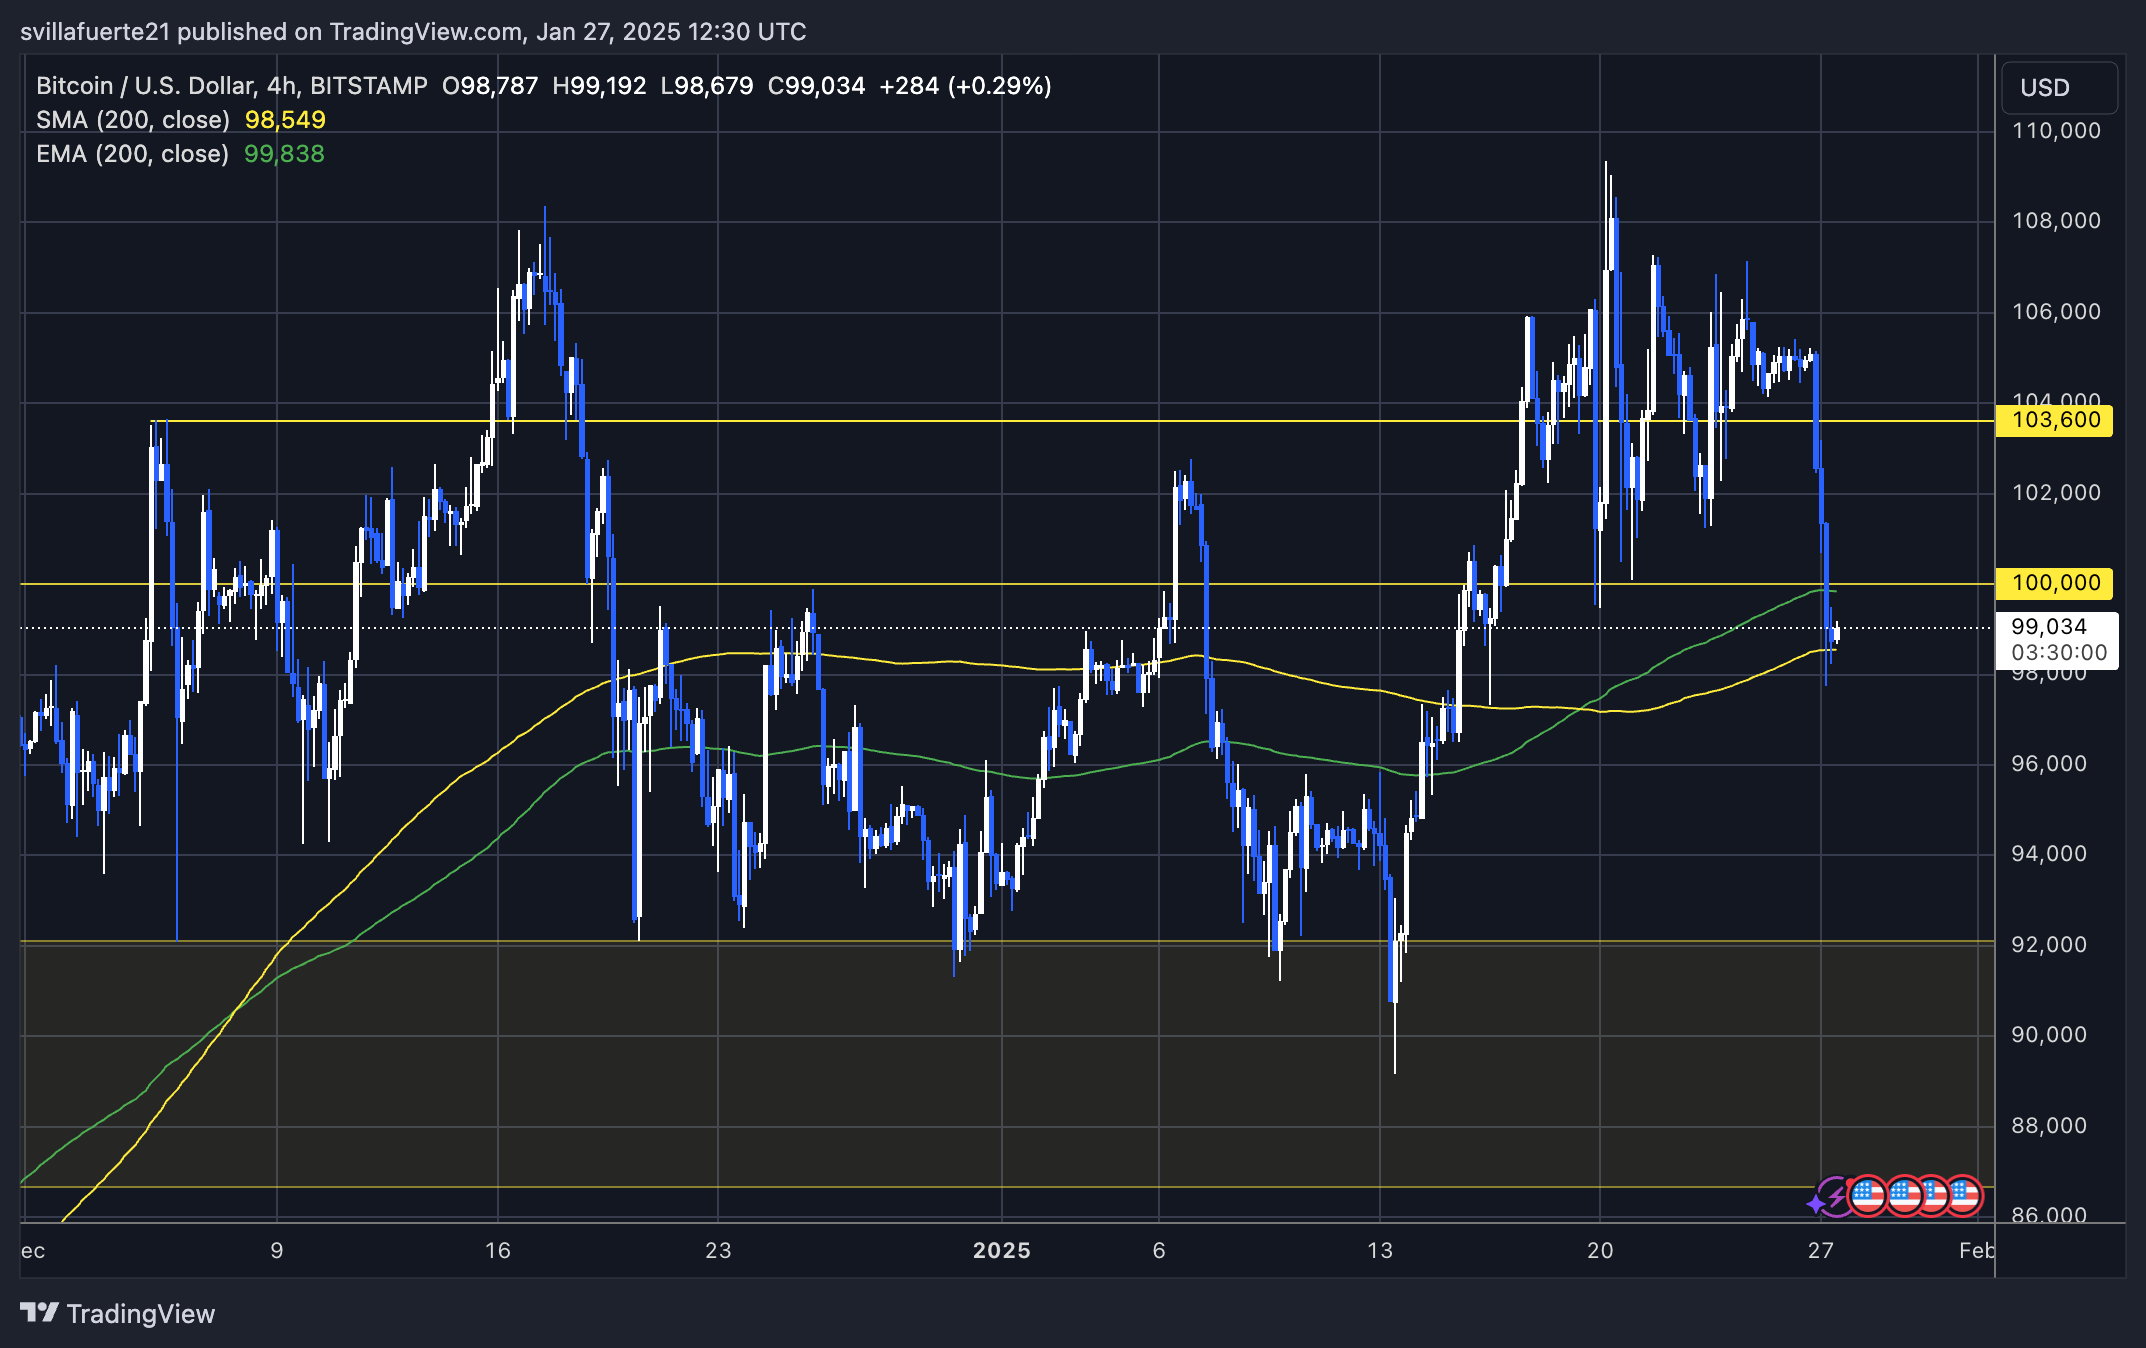
Task: Select the rightmost US flag emoji sticker
Action: tap(1966, 1196)
